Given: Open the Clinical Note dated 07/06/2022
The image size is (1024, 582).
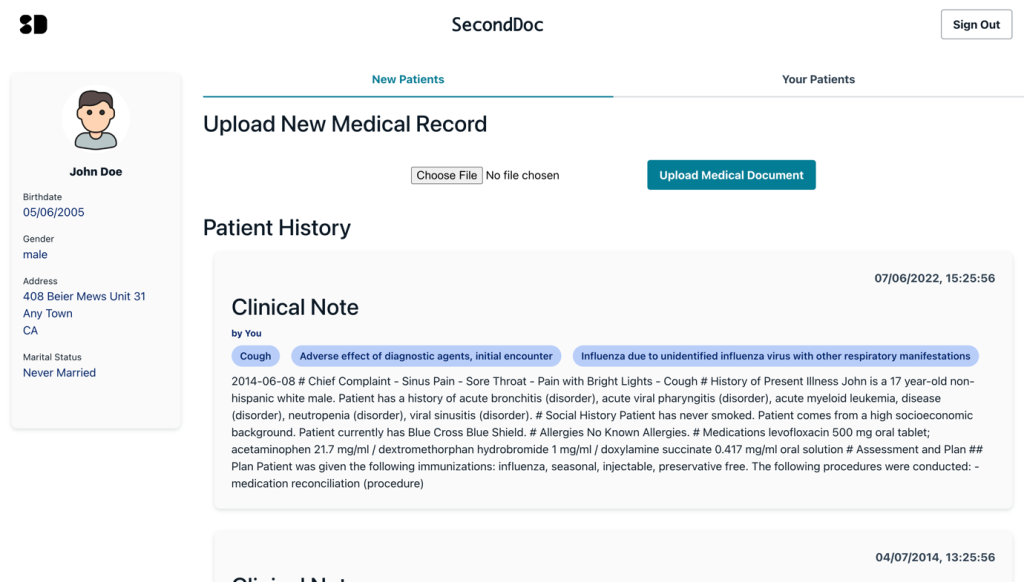Looking at the screenshot, I should [x=294, y=307].
